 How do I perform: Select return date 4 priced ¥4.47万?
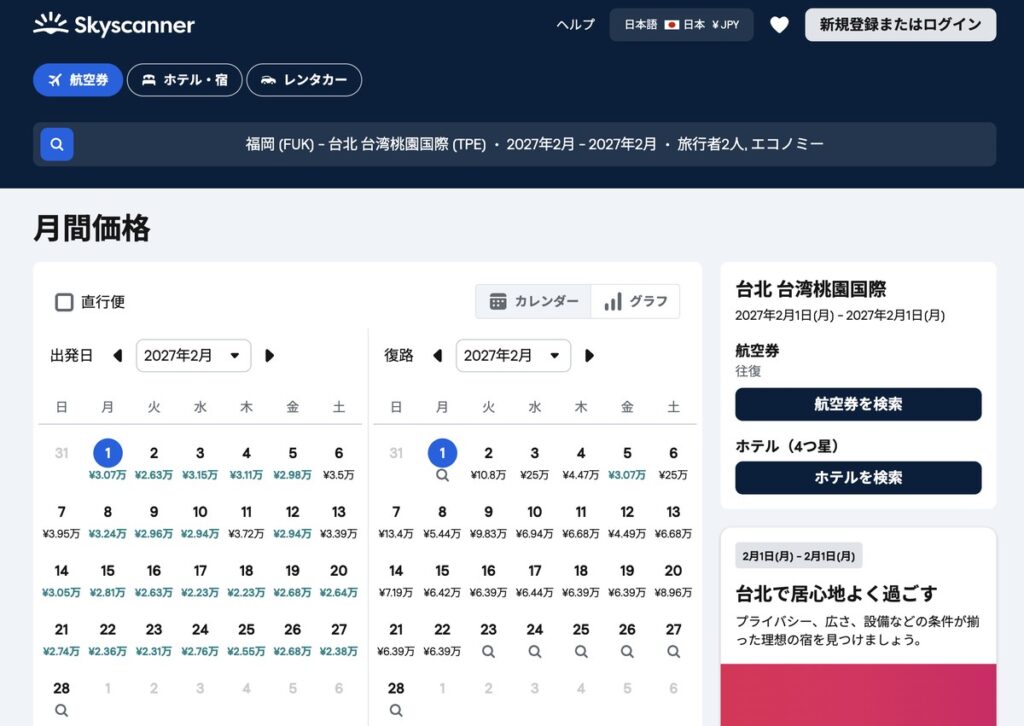pyautogui.click(x=581, y=461)
